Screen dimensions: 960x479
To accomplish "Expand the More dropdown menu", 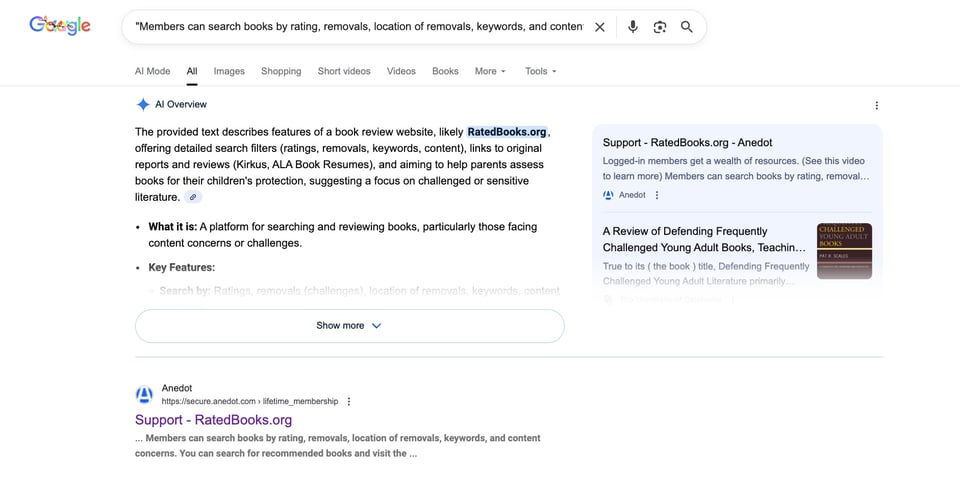I will [x=490, y=71].
